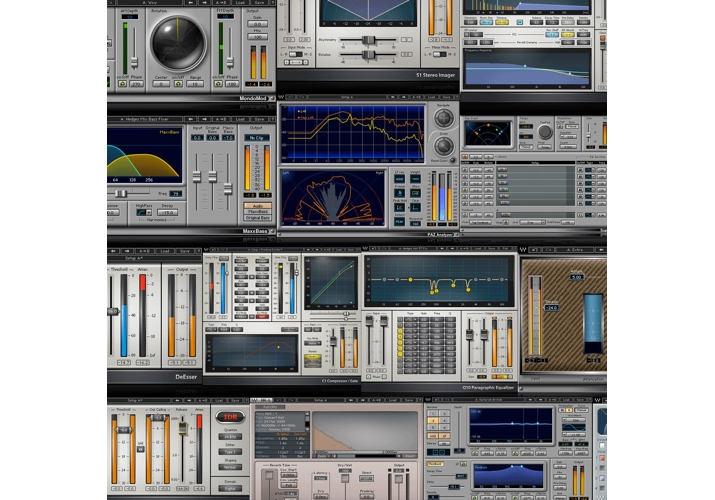The width and height of the screenshot is (715, 500).
Task: Open L2 Shaping Normal selector
Action: click(230, 467)
